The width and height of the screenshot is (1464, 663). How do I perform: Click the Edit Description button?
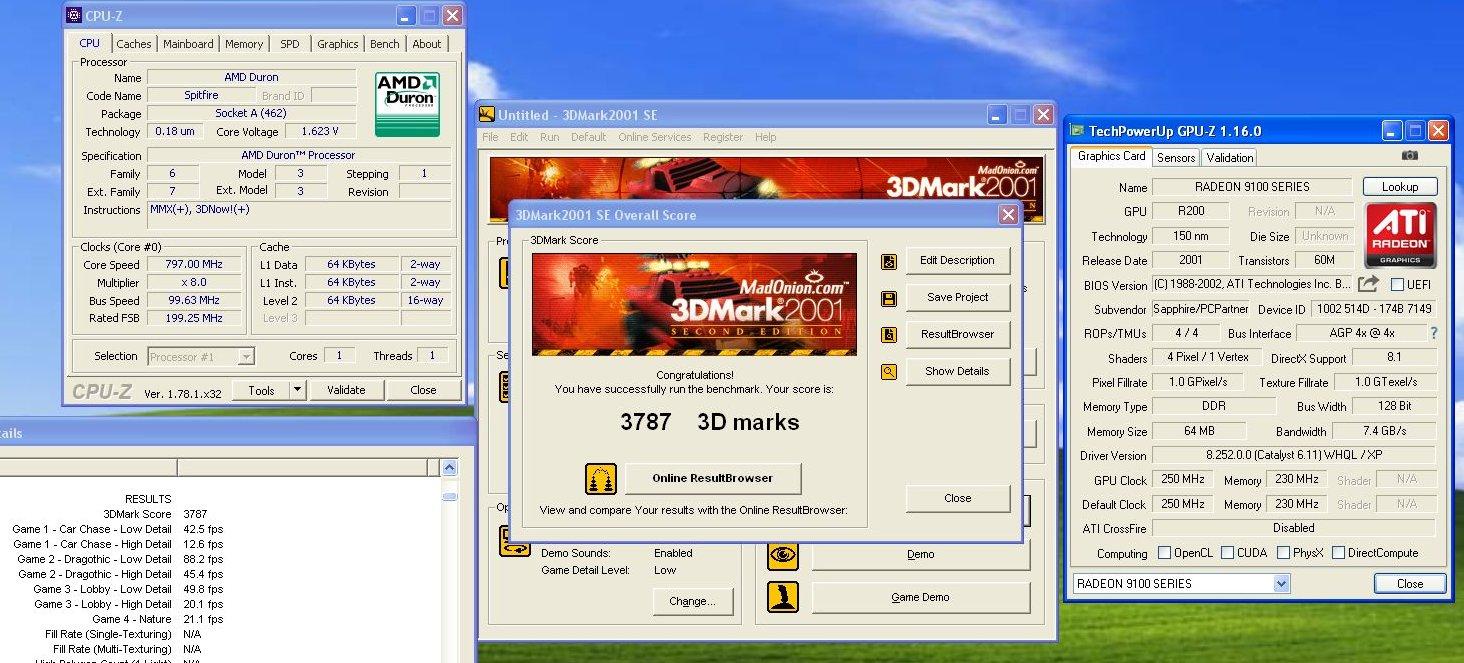(x=958, y=261)
